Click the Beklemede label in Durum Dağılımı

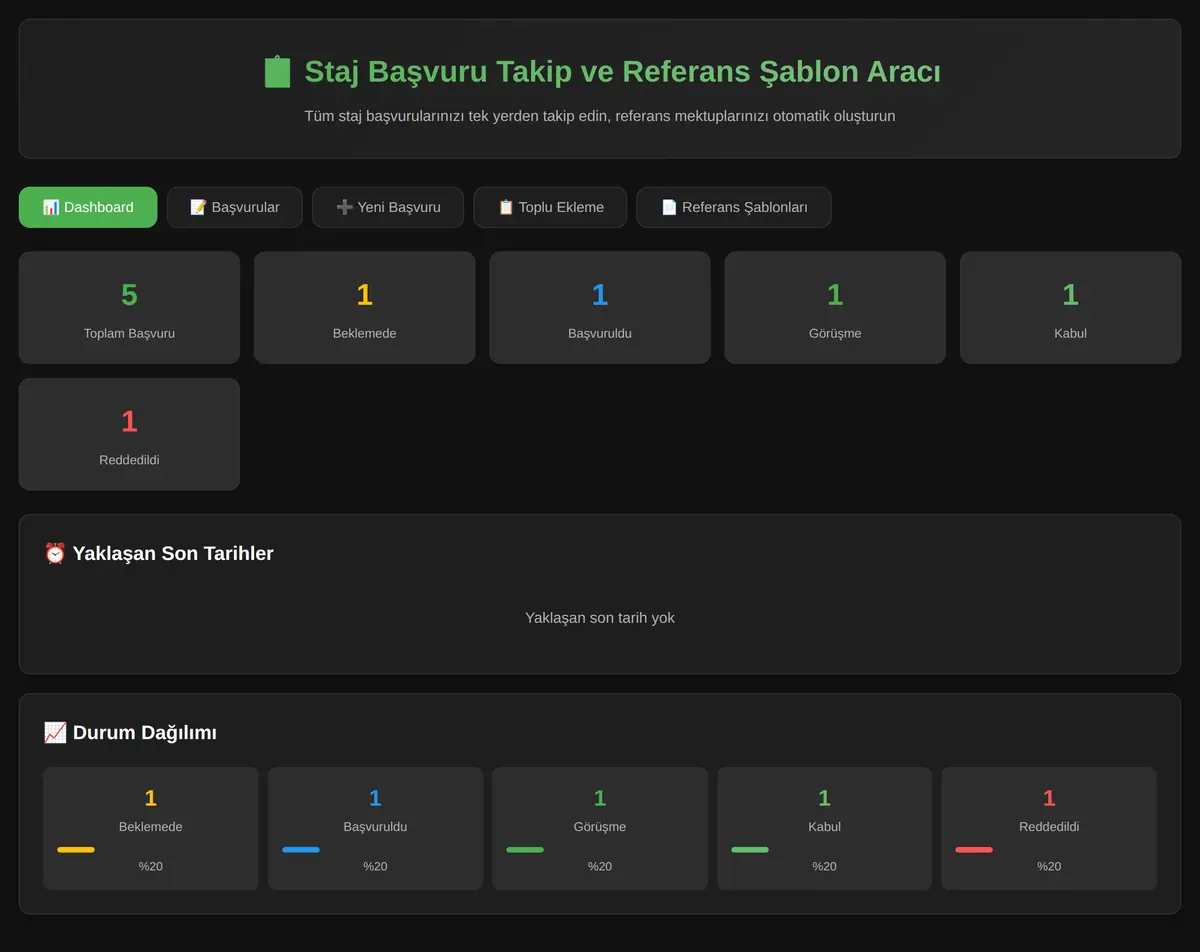point(151,827)
